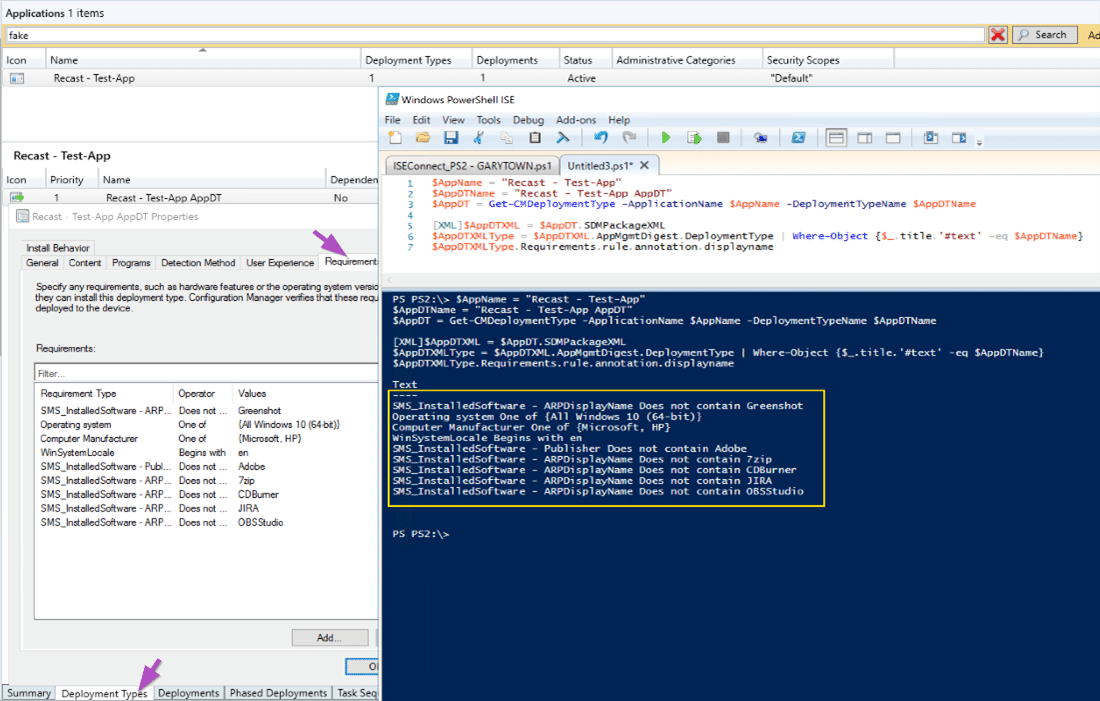
Task: Select the Deployments tab at the bottom
Action: pos(188,692)
